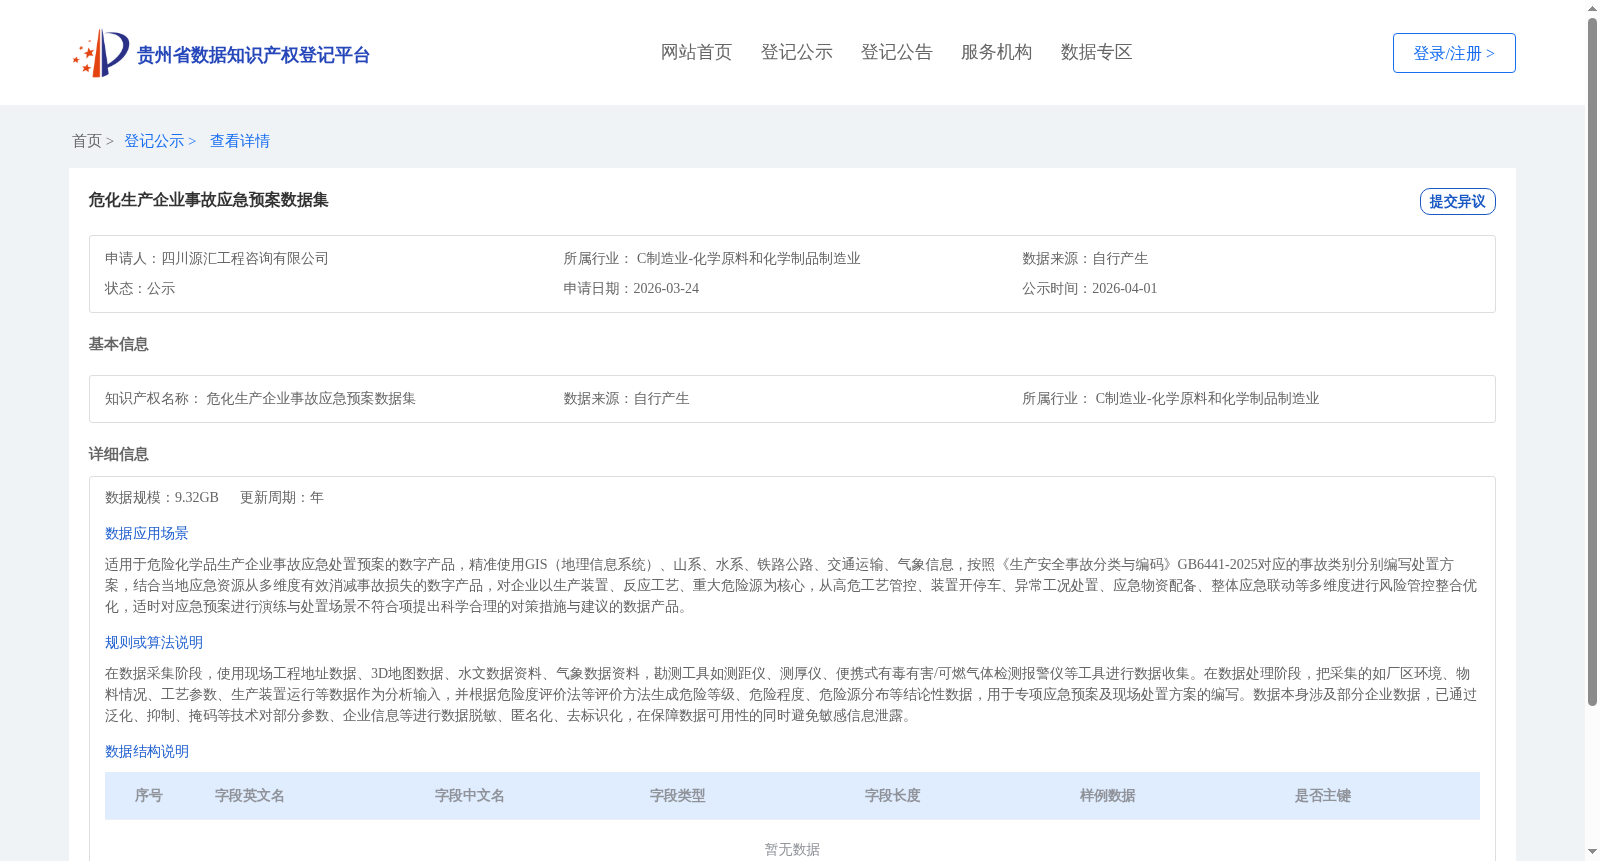Click 序号 column header
This screenshot has height=861, width=1600.
[x=149, y=796]
